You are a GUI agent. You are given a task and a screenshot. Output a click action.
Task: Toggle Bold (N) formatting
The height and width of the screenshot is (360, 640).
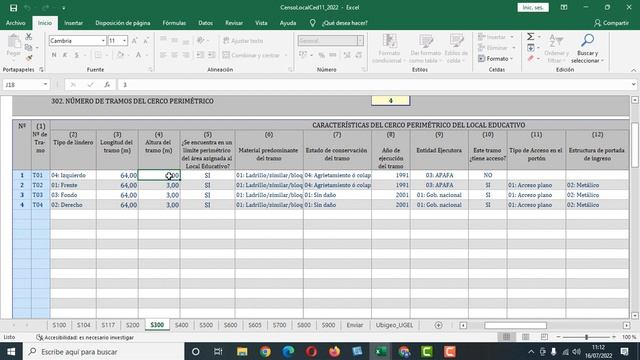54,55
